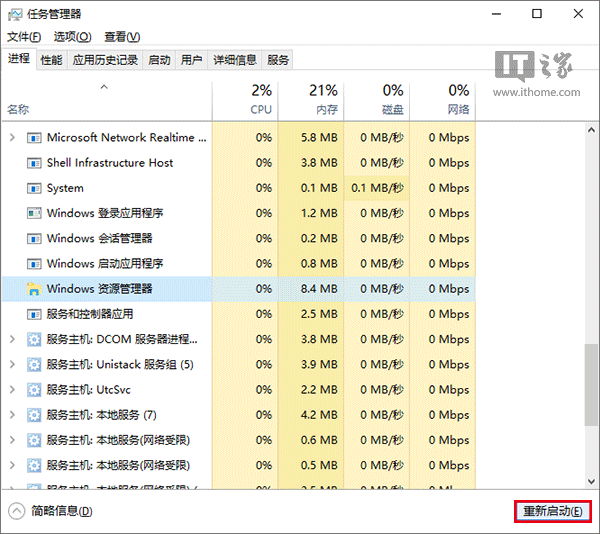The image size is (600, 534).
Task: Select the Shell Infrastructure Host name
Action: click(x=110, y=163)
